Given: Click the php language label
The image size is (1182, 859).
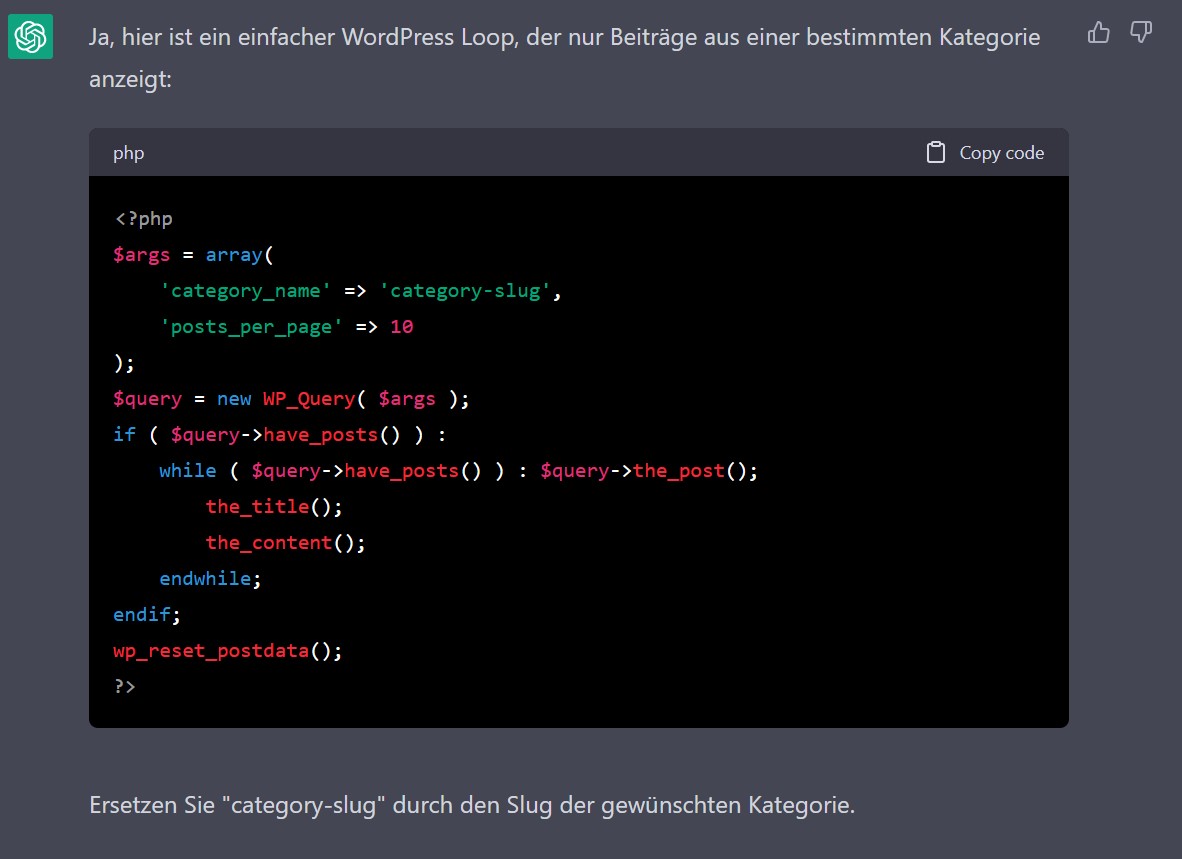Looking at the screenshot, I should (128, 153).
